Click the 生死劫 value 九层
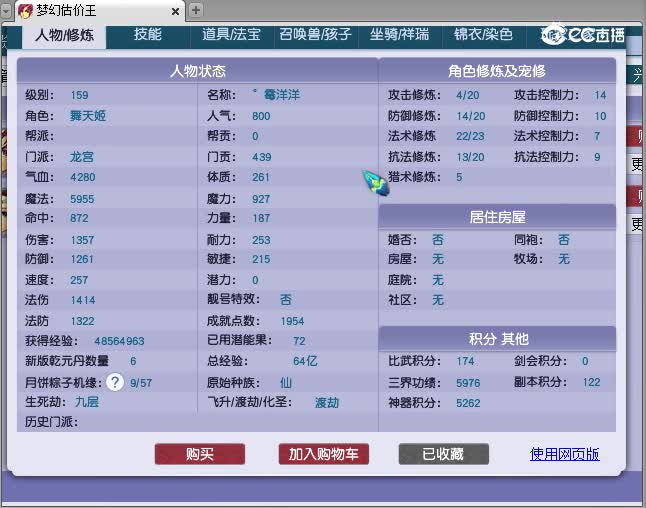Viewport: 646px width, 508px height. click(87, 402)
